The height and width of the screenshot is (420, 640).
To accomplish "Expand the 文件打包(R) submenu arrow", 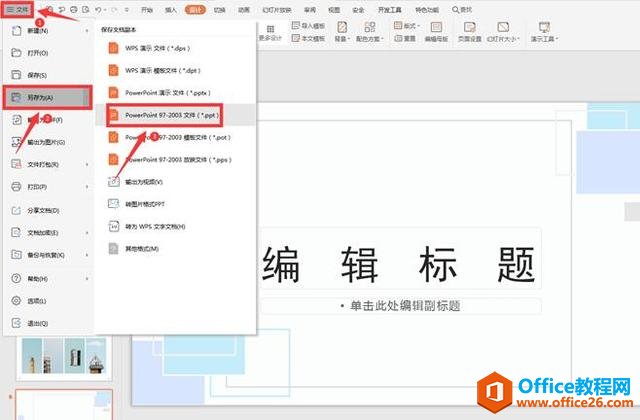I will point(87,164).
